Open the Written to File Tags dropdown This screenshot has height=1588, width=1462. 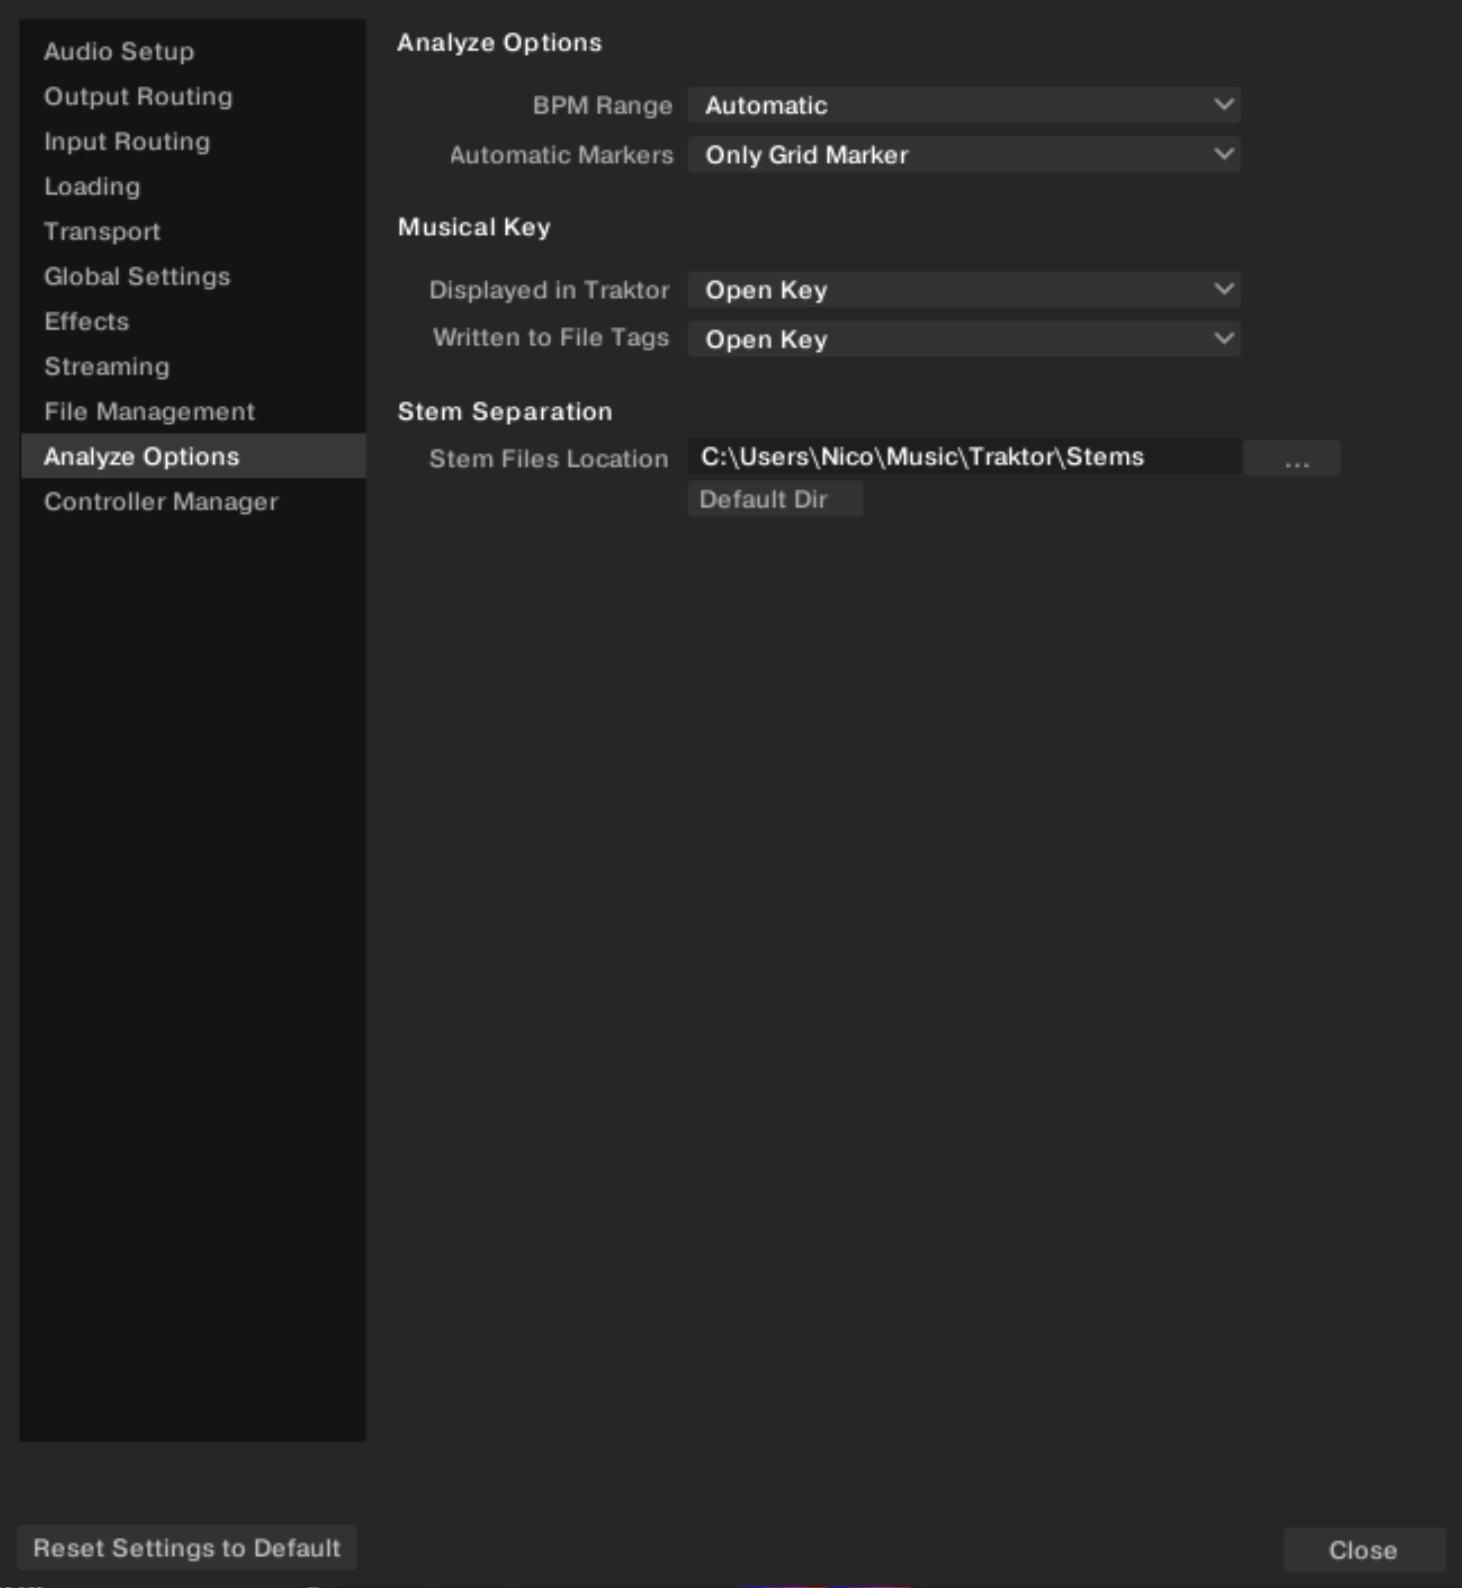tap(964, 339)
